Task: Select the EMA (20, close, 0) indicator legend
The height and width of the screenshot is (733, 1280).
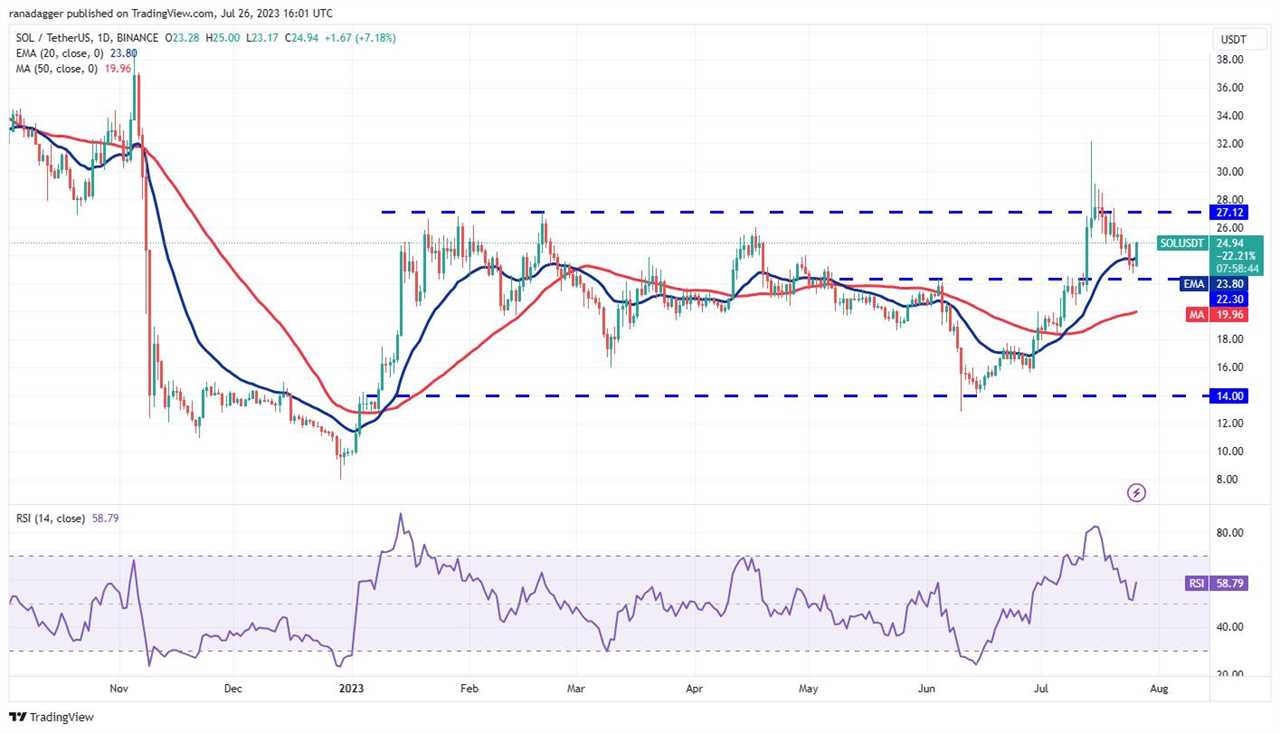Action: [75, 52]
